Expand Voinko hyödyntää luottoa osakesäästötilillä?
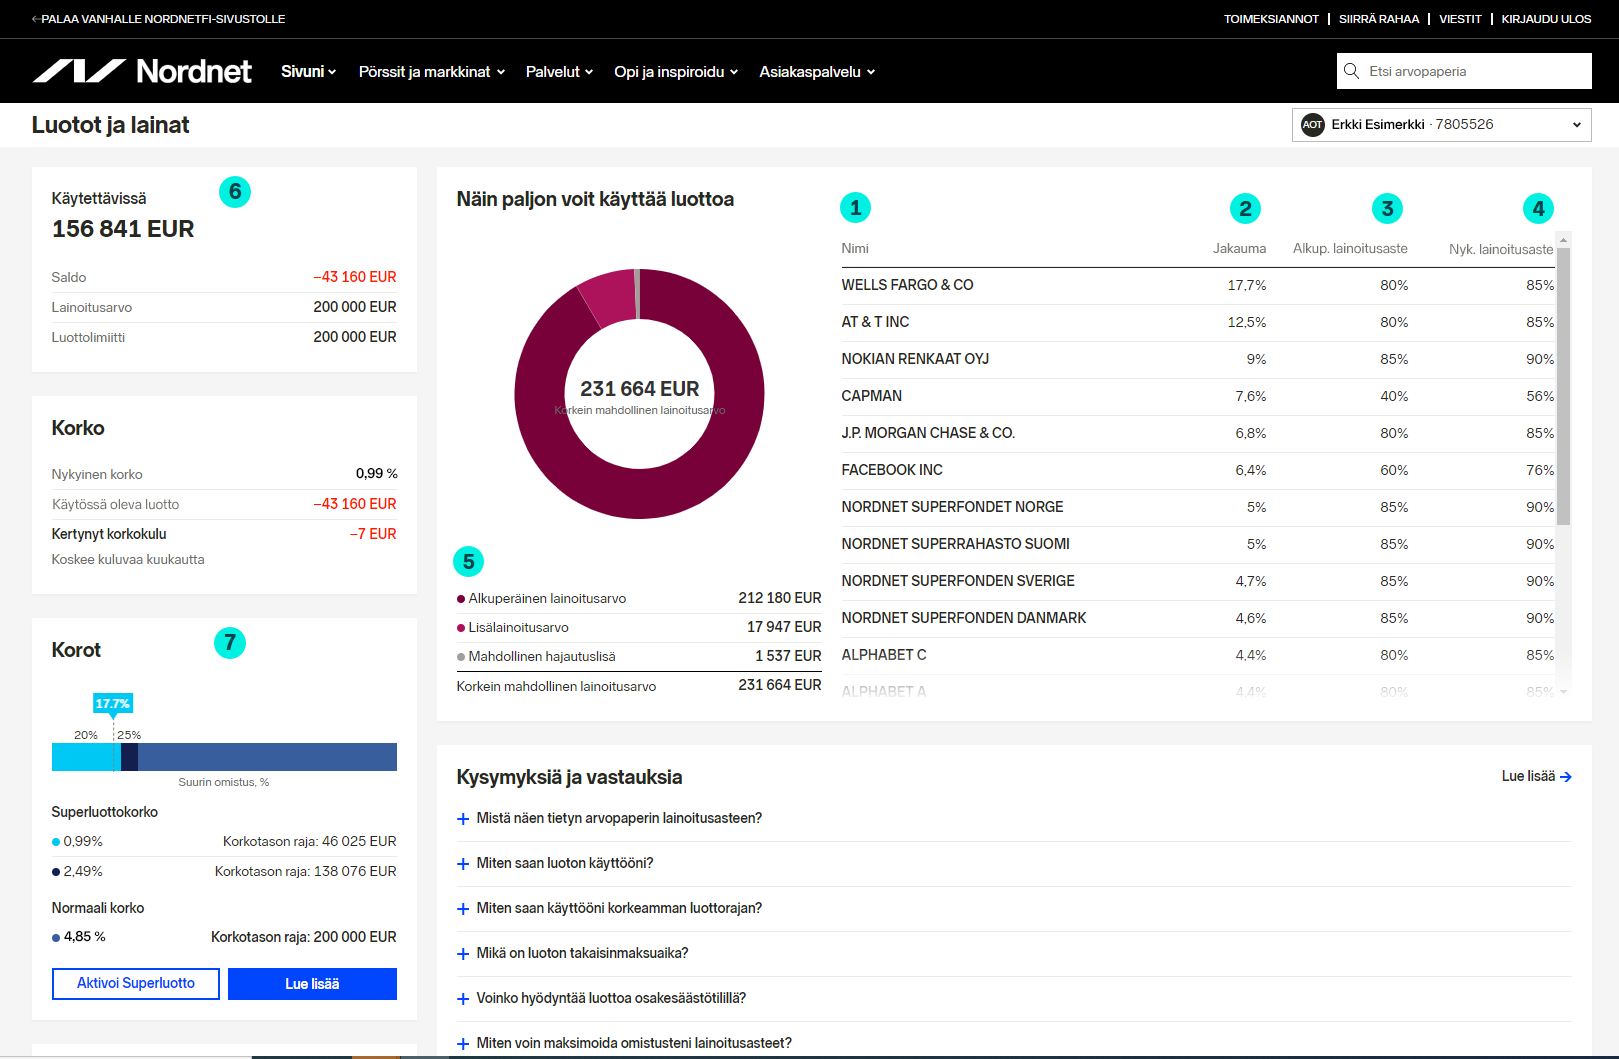This screenshot has height=1059, width=1619. 611,998
